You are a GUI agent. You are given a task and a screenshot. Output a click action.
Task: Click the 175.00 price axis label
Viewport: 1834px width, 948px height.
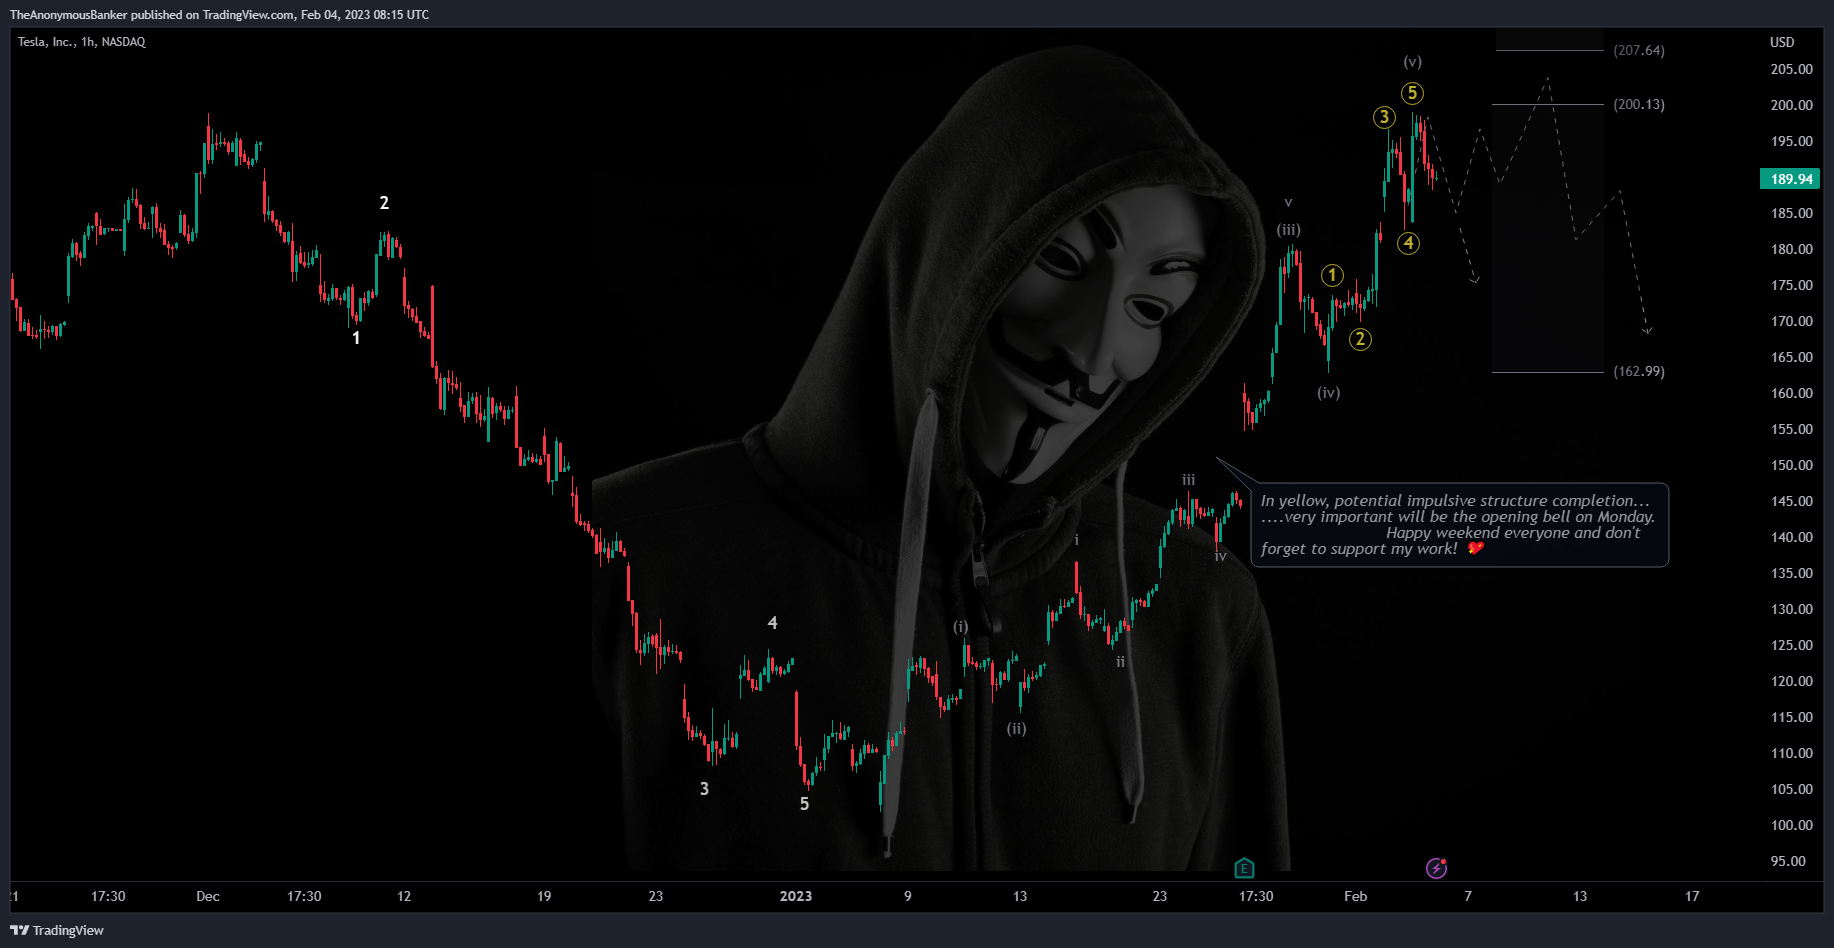[1791, 285]
